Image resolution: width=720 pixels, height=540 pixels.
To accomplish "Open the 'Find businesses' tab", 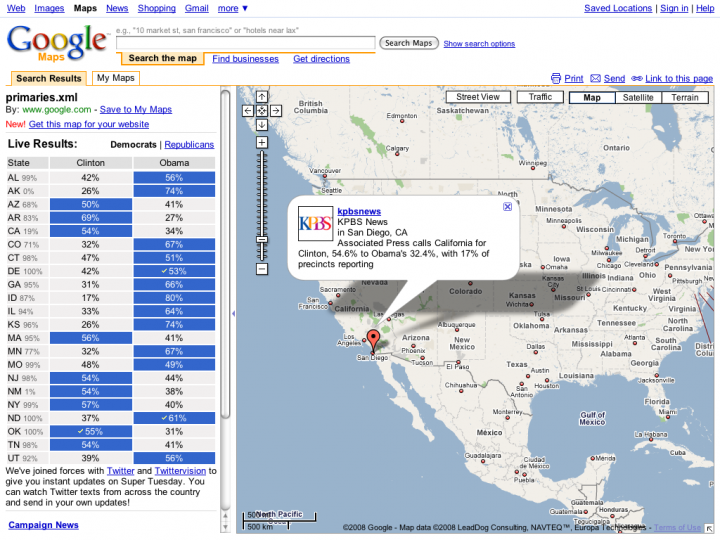I will (245, 59).
